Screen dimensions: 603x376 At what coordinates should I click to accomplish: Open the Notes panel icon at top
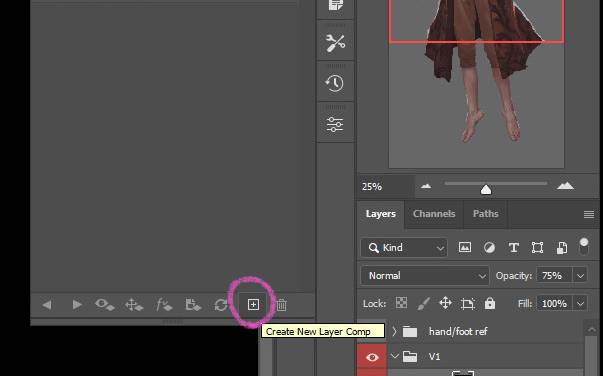coord(335,5)
